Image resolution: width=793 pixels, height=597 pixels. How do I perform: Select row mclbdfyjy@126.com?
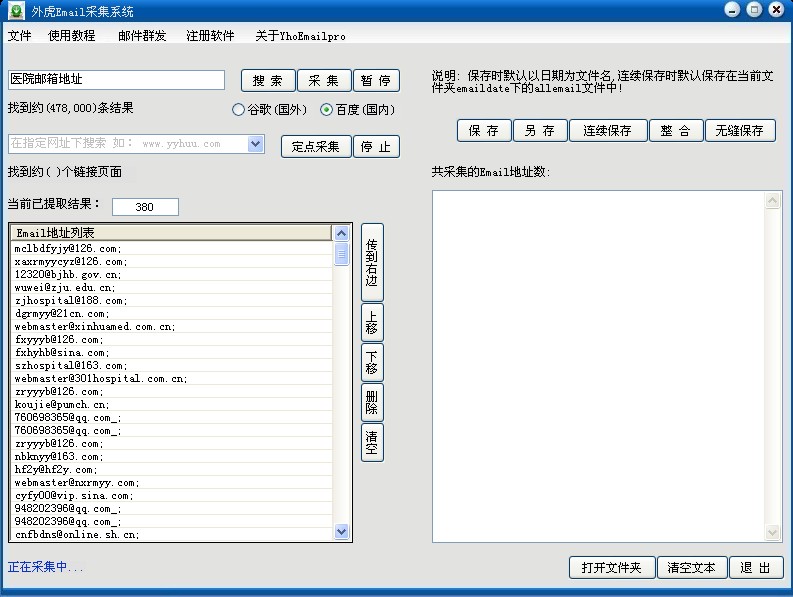[171, 248]
